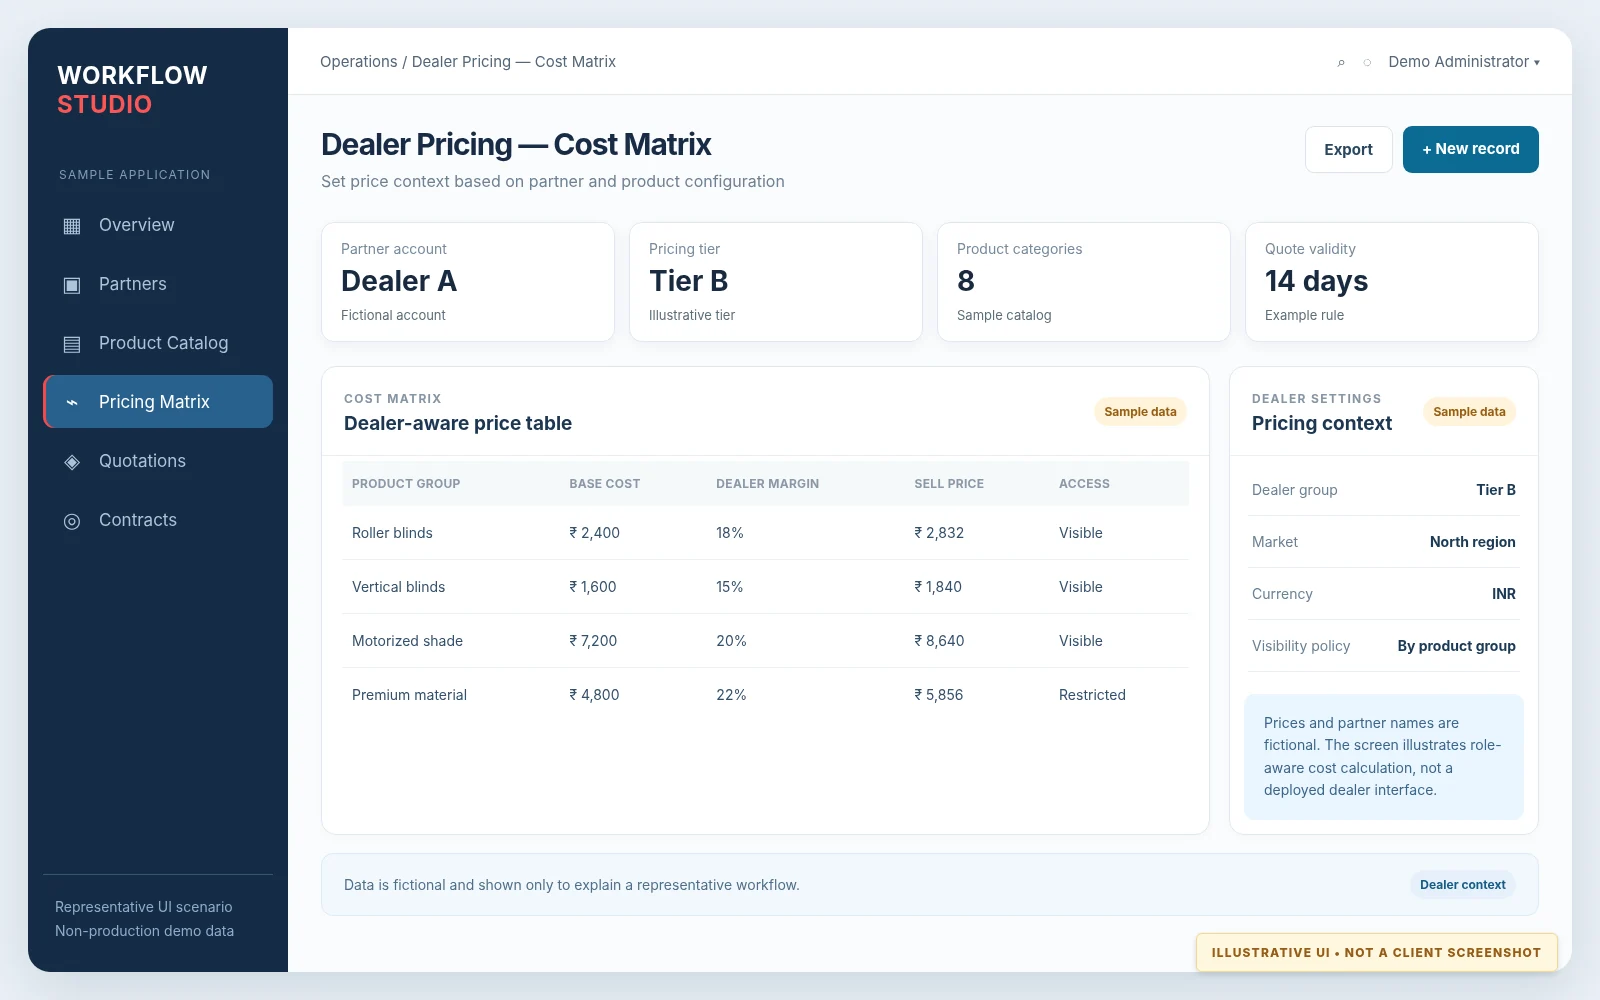Click the Product Catalog list icon
Viewport: 1600px width, 1000px height.
click(72, 344)
